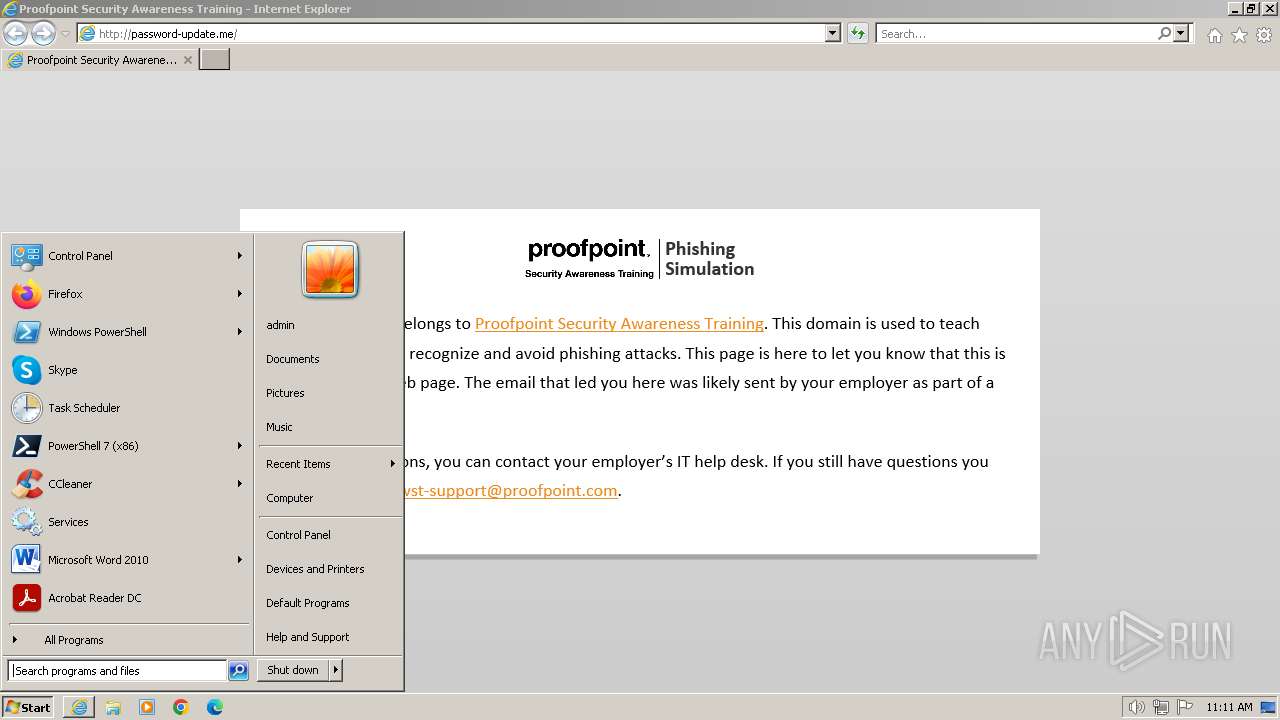The image size is (1280, 720).
Task: Click the address bar URL field
Action: 450,33
